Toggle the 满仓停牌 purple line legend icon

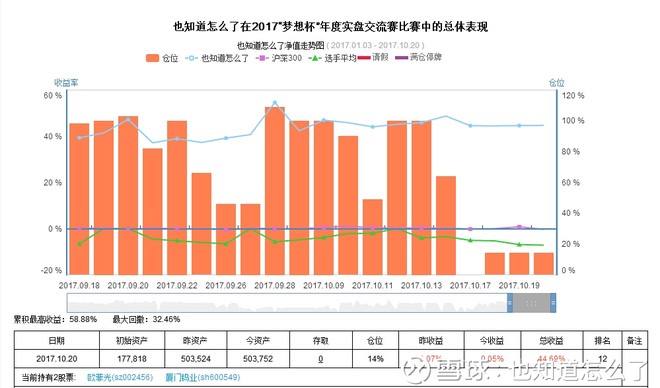click(402, 58)
